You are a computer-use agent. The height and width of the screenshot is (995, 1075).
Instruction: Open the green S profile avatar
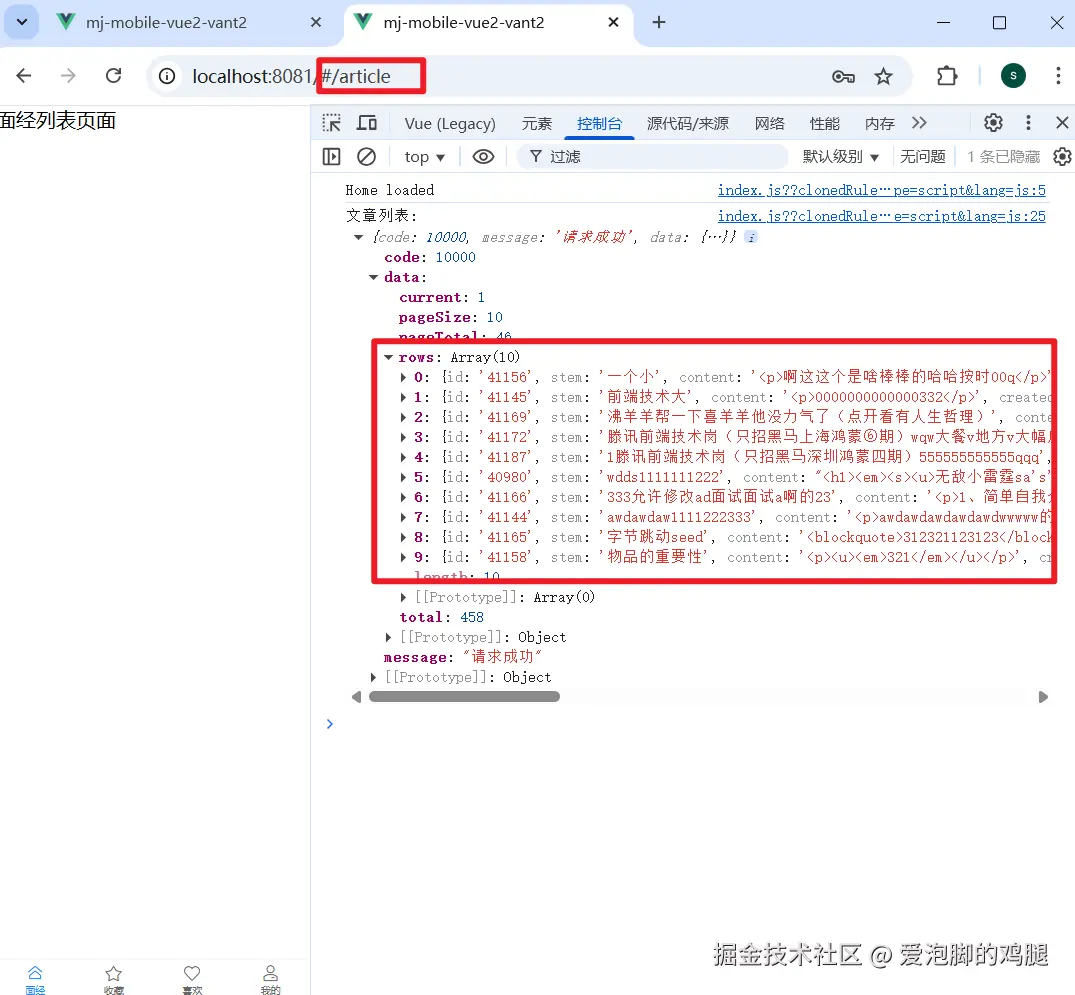tap(1013, 75)
